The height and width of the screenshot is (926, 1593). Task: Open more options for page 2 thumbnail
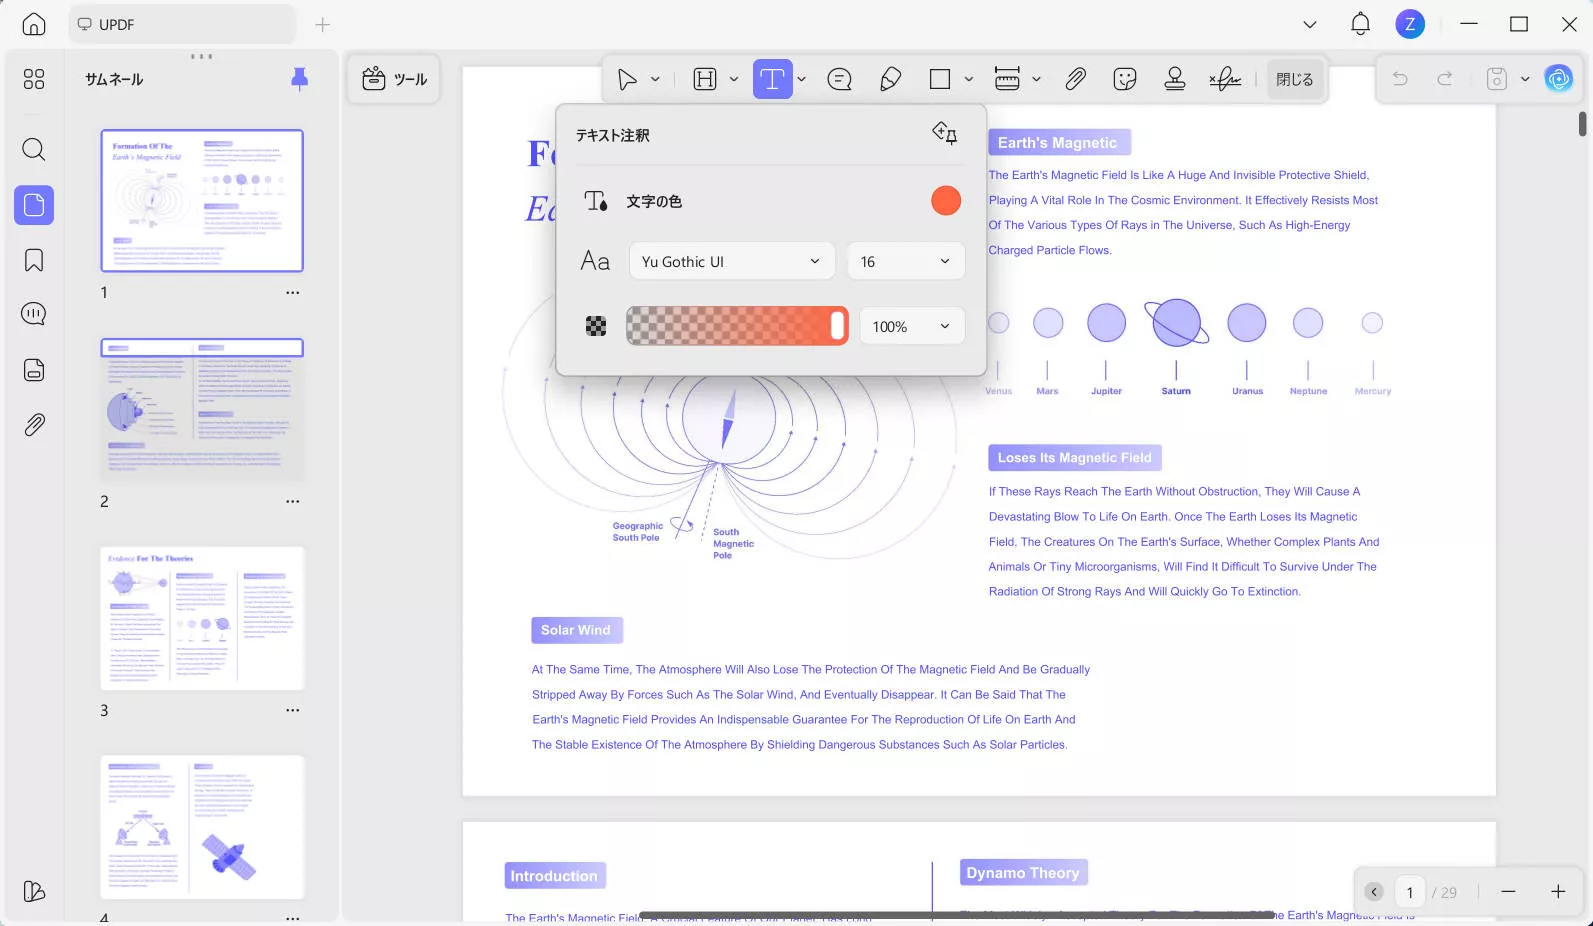(x=292, y=502)
